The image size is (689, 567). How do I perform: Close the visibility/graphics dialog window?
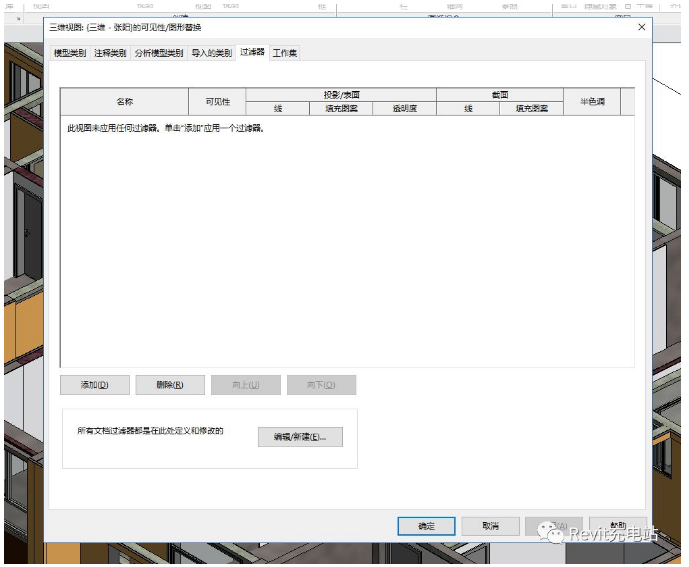tap(641, 27)
